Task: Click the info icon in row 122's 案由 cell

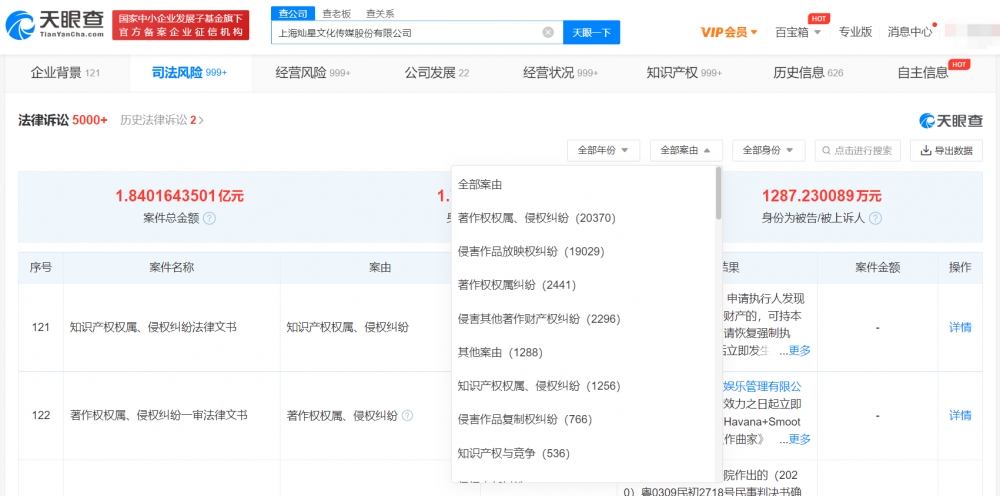Action: (x=407, y=416)
